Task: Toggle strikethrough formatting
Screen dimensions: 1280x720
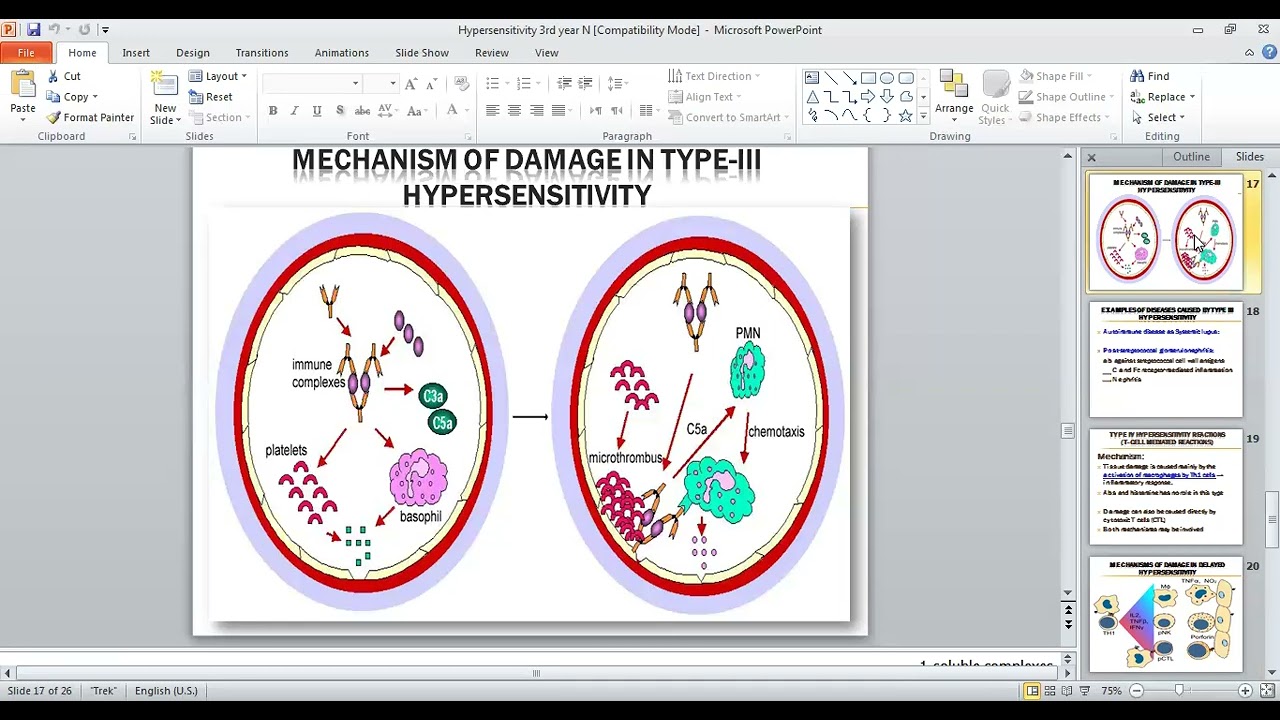Action: click(362, 110)
